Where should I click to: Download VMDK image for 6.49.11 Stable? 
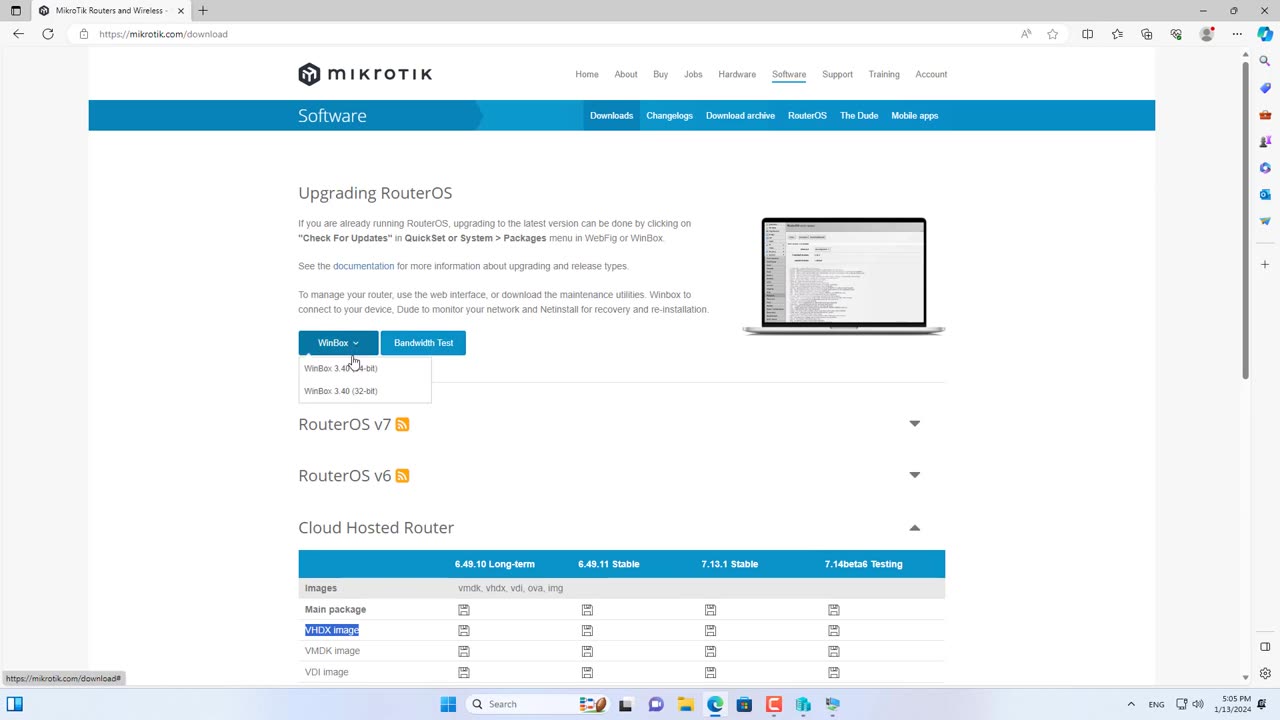pyautogui.click(x=587, y=651)
